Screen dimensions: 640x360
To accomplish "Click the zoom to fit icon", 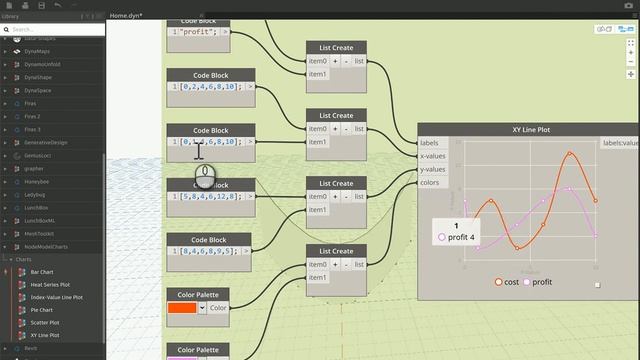I will click(x=631, y=43).
